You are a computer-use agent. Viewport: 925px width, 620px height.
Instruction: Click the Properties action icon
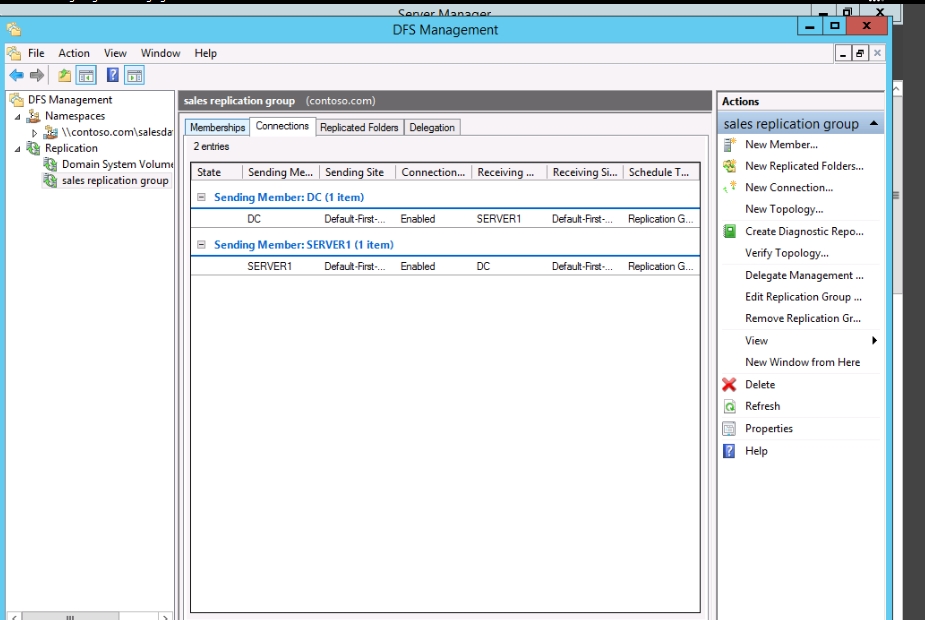coord(729,429)
